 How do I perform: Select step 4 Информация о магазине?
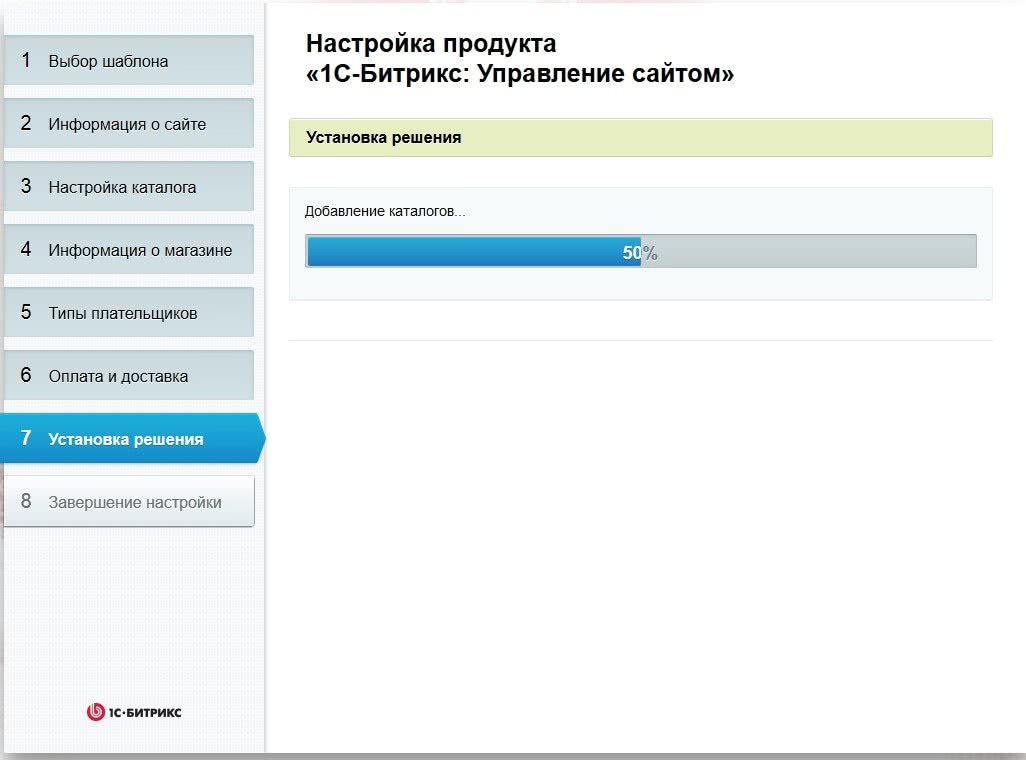point(129,249)
